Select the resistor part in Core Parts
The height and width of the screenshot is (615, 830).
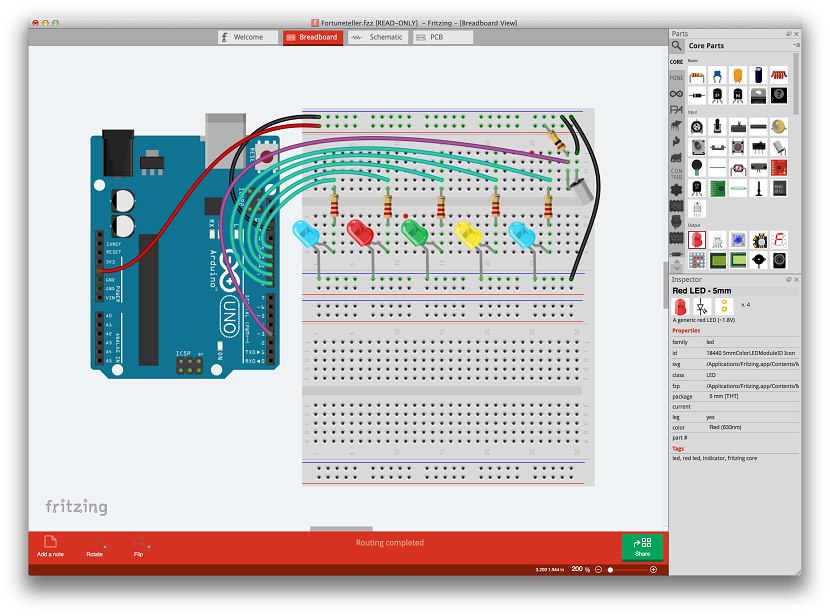coord(697,76)
